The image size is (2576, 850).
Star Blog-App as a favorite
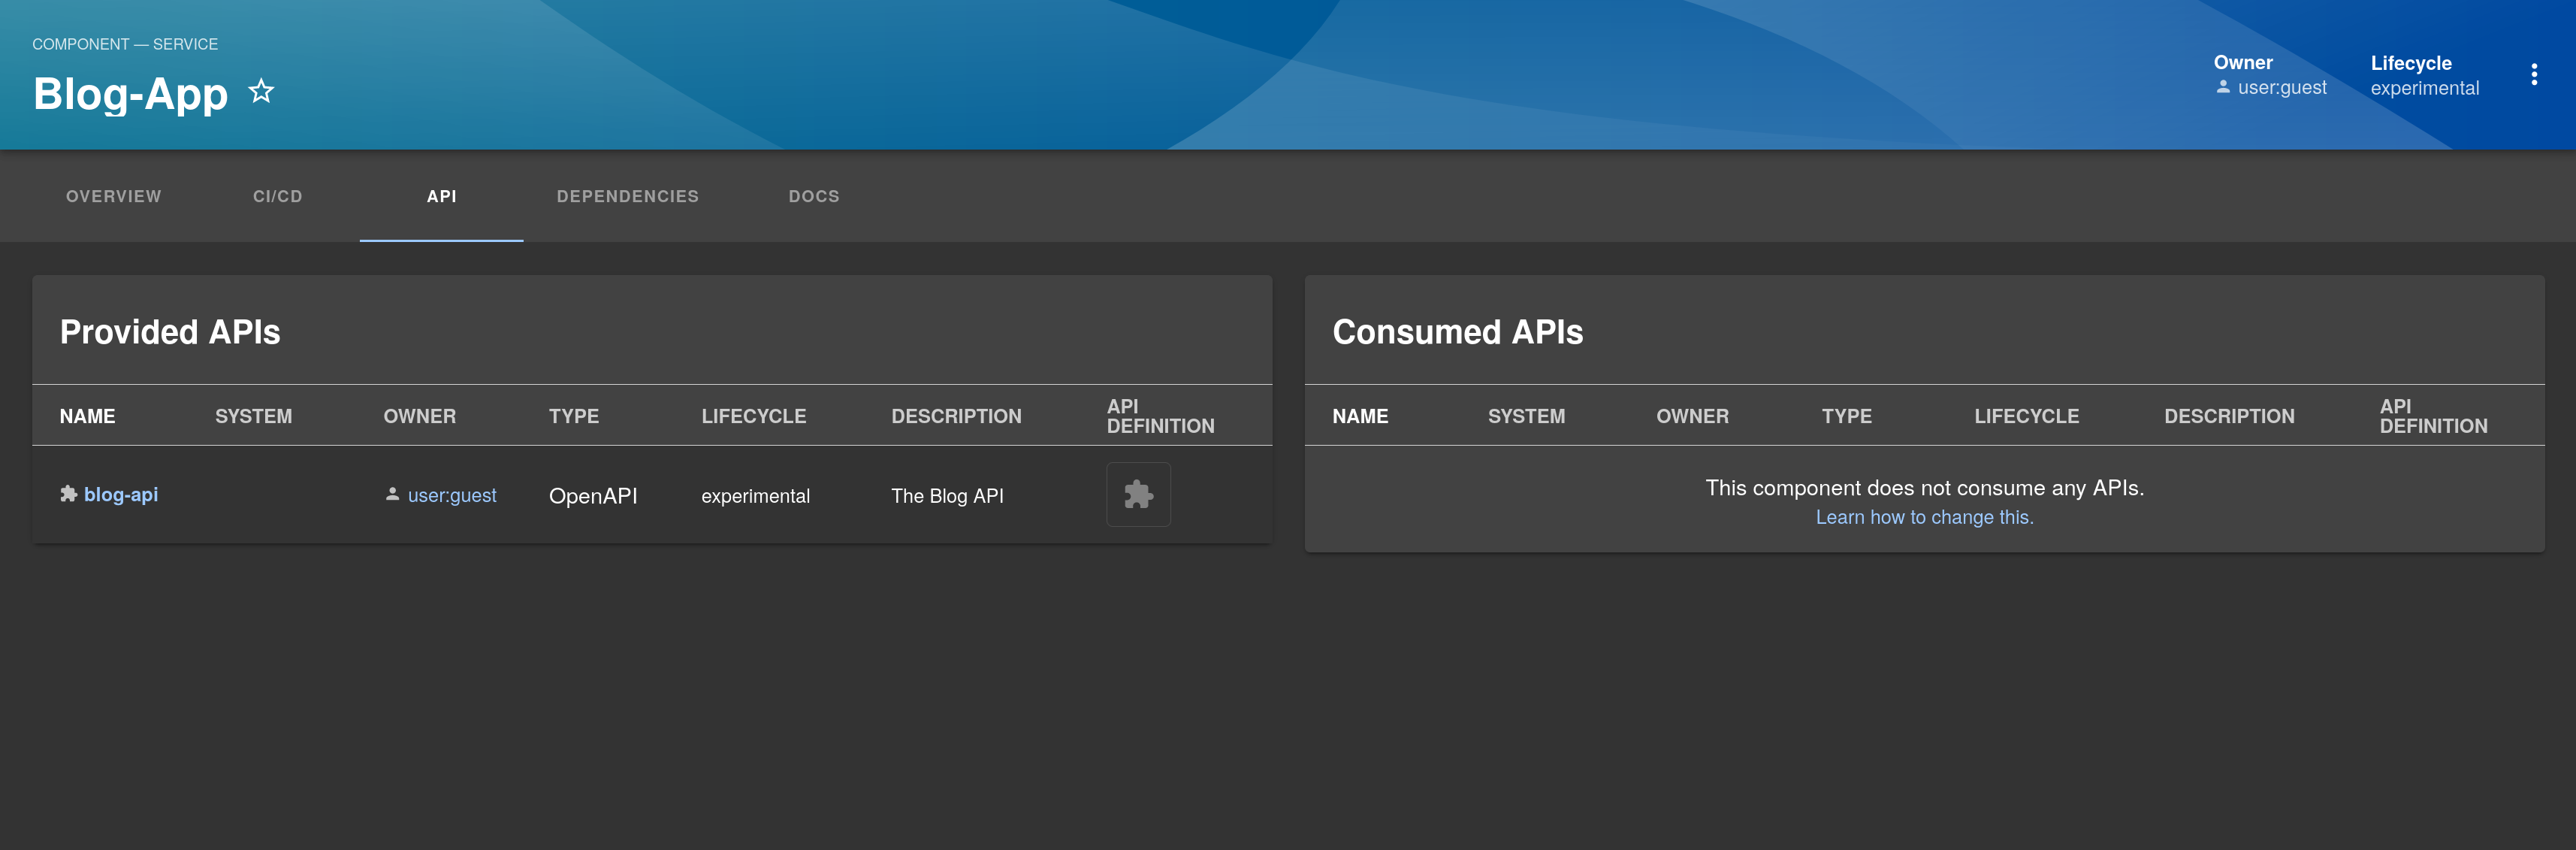click(261, 92)
